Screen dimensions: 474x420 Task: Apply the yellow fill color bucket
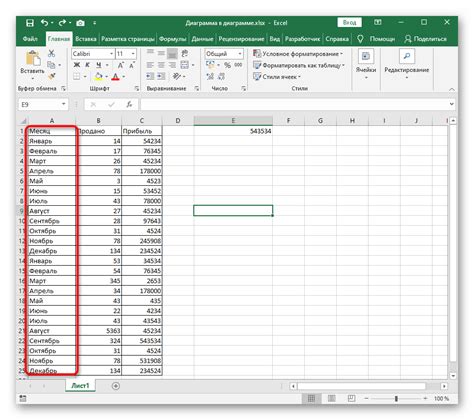pos(99,77)
